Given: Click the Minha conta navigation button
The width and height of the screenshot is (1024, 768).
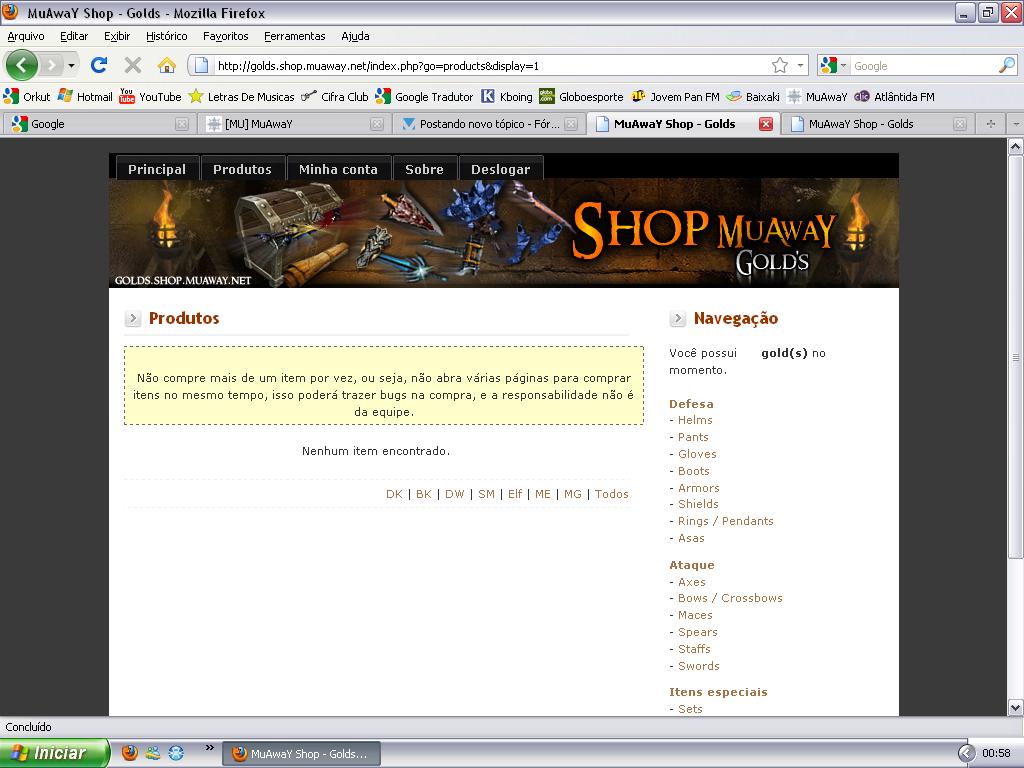Looking at the screenshot, I should 338,169.
